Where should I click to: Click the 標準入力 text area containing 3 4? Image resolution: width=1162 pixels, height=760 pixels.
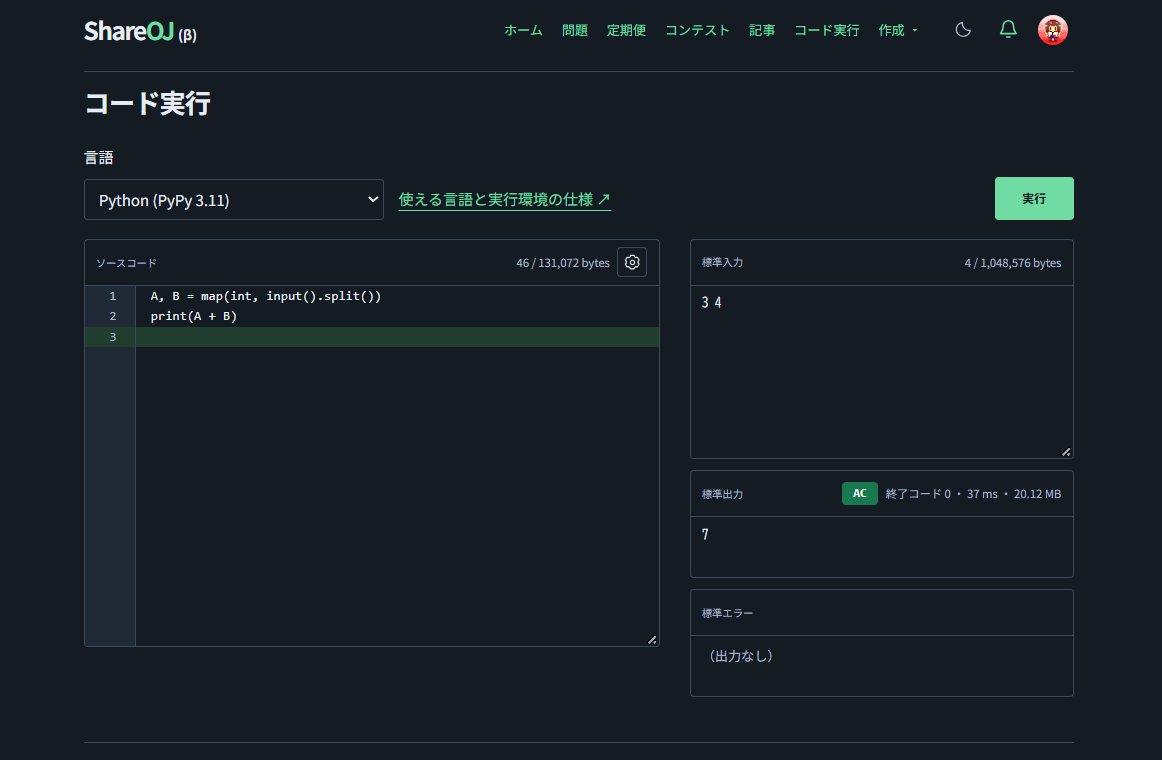[x=881, y=372]
